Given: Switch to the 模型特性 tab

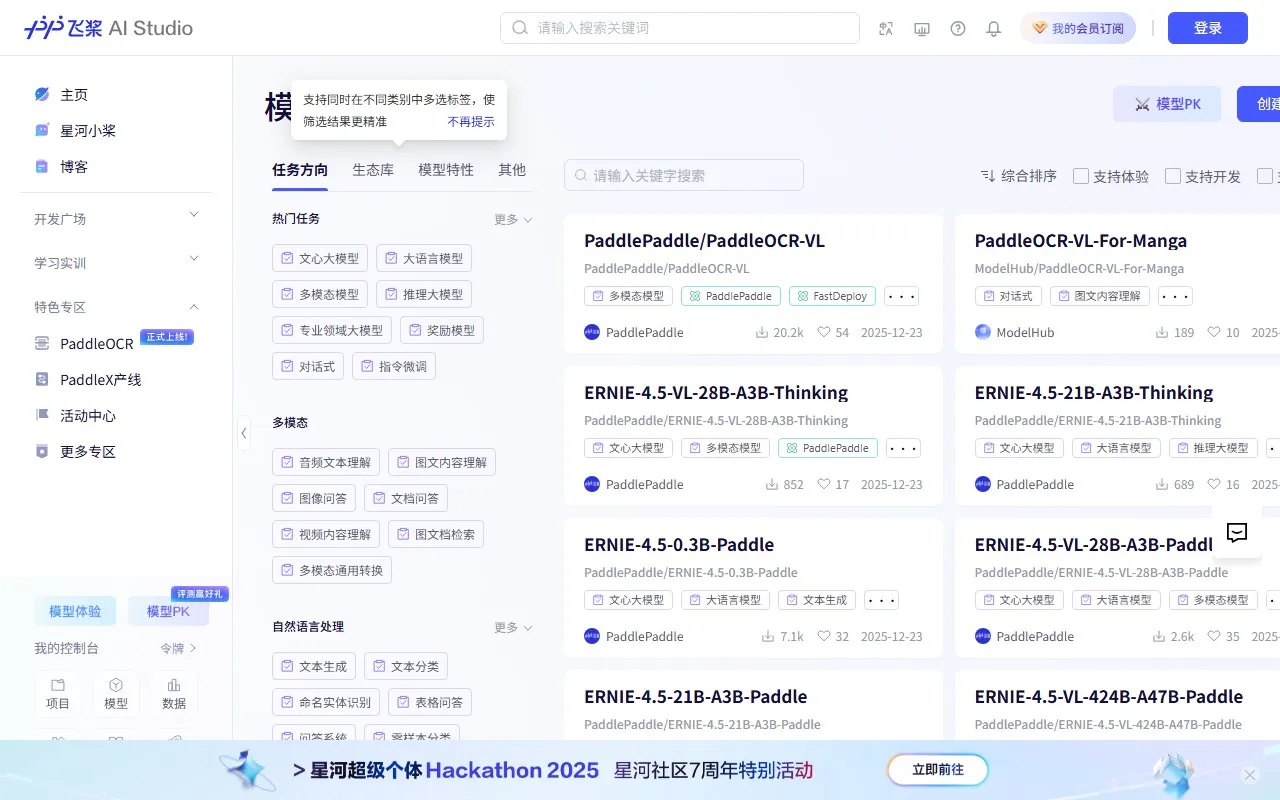Looking at the screenshot, I should [445, 170].
